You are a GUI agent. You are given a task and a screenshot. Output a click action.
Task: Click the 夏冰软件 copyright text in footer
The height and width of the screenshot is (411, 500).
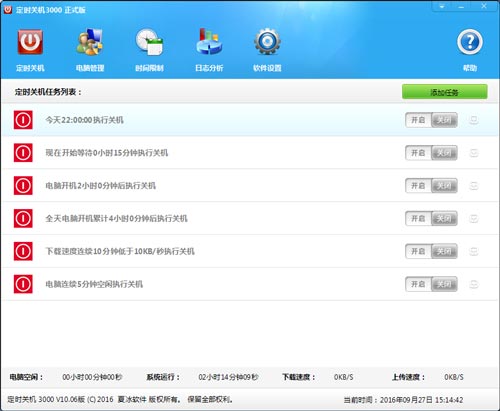(x=132, y=399)
